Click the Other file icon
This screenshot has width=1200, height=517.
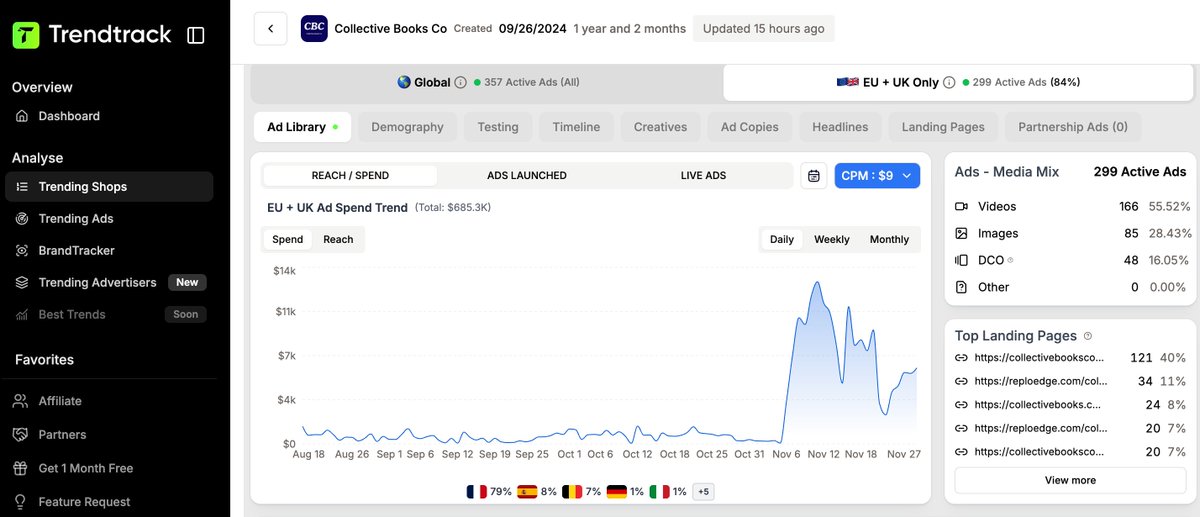(961, 287)
